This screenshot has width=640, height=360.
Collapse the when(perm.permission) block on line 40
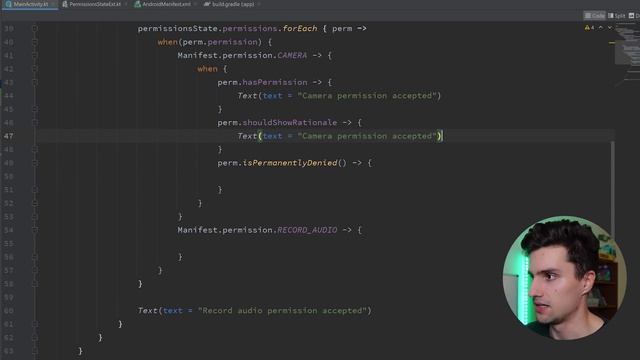[x=35, y=42]
